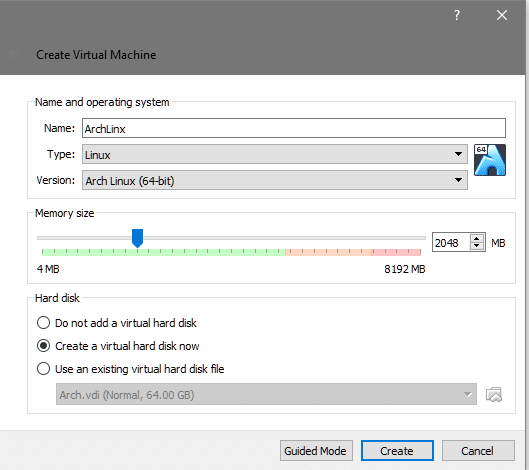Click the red zone of memory slider

[396, 252]
